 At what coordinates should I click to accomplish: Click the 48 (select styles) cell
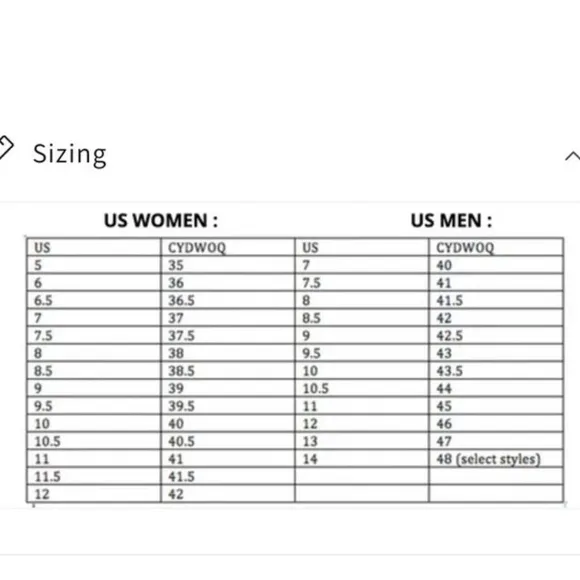pos(496,459)
